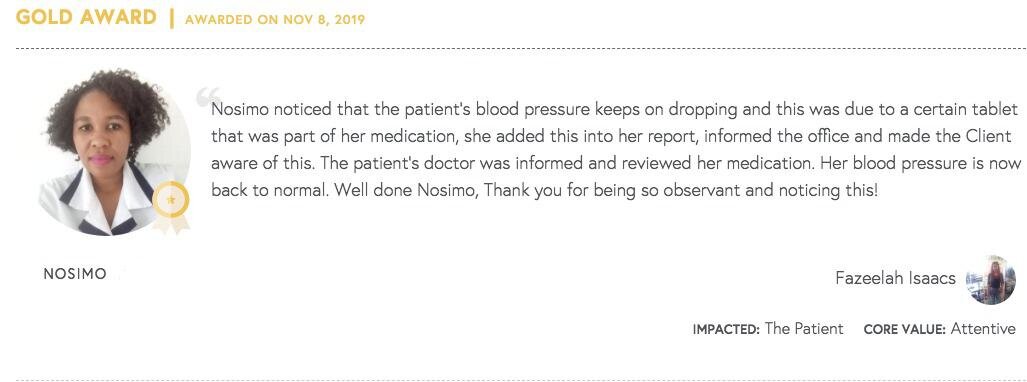Select the GOLD AWARD heading

(86, 17)
